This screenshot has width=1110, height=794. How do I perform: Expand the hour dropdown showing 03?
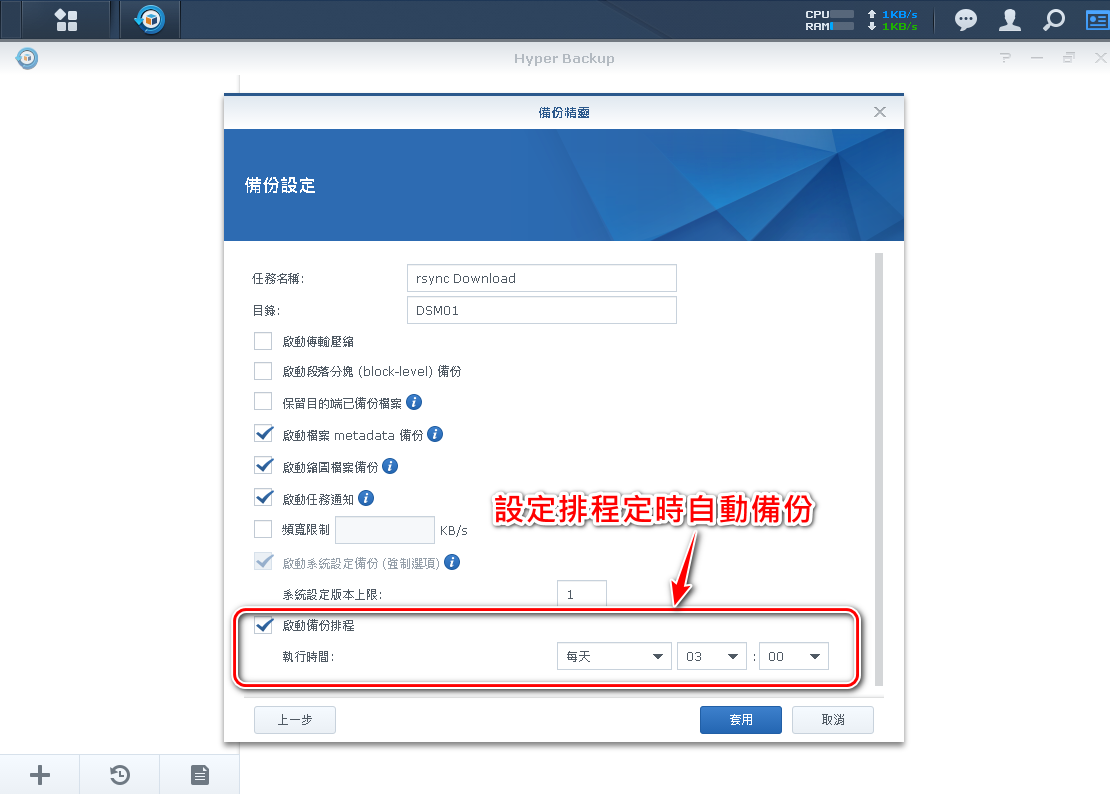[712, 656]
